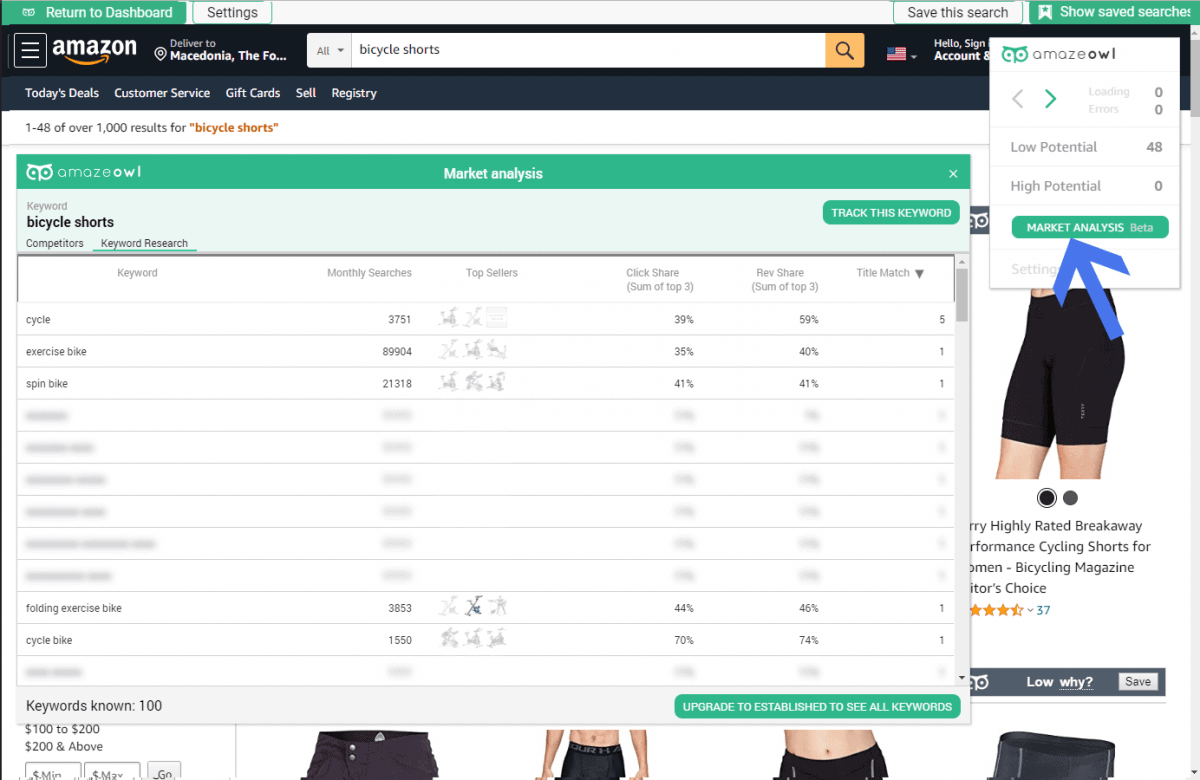Open the All departments search dropdown
The width and height of the screenshot is (1200, 780).
coord(330,50)
